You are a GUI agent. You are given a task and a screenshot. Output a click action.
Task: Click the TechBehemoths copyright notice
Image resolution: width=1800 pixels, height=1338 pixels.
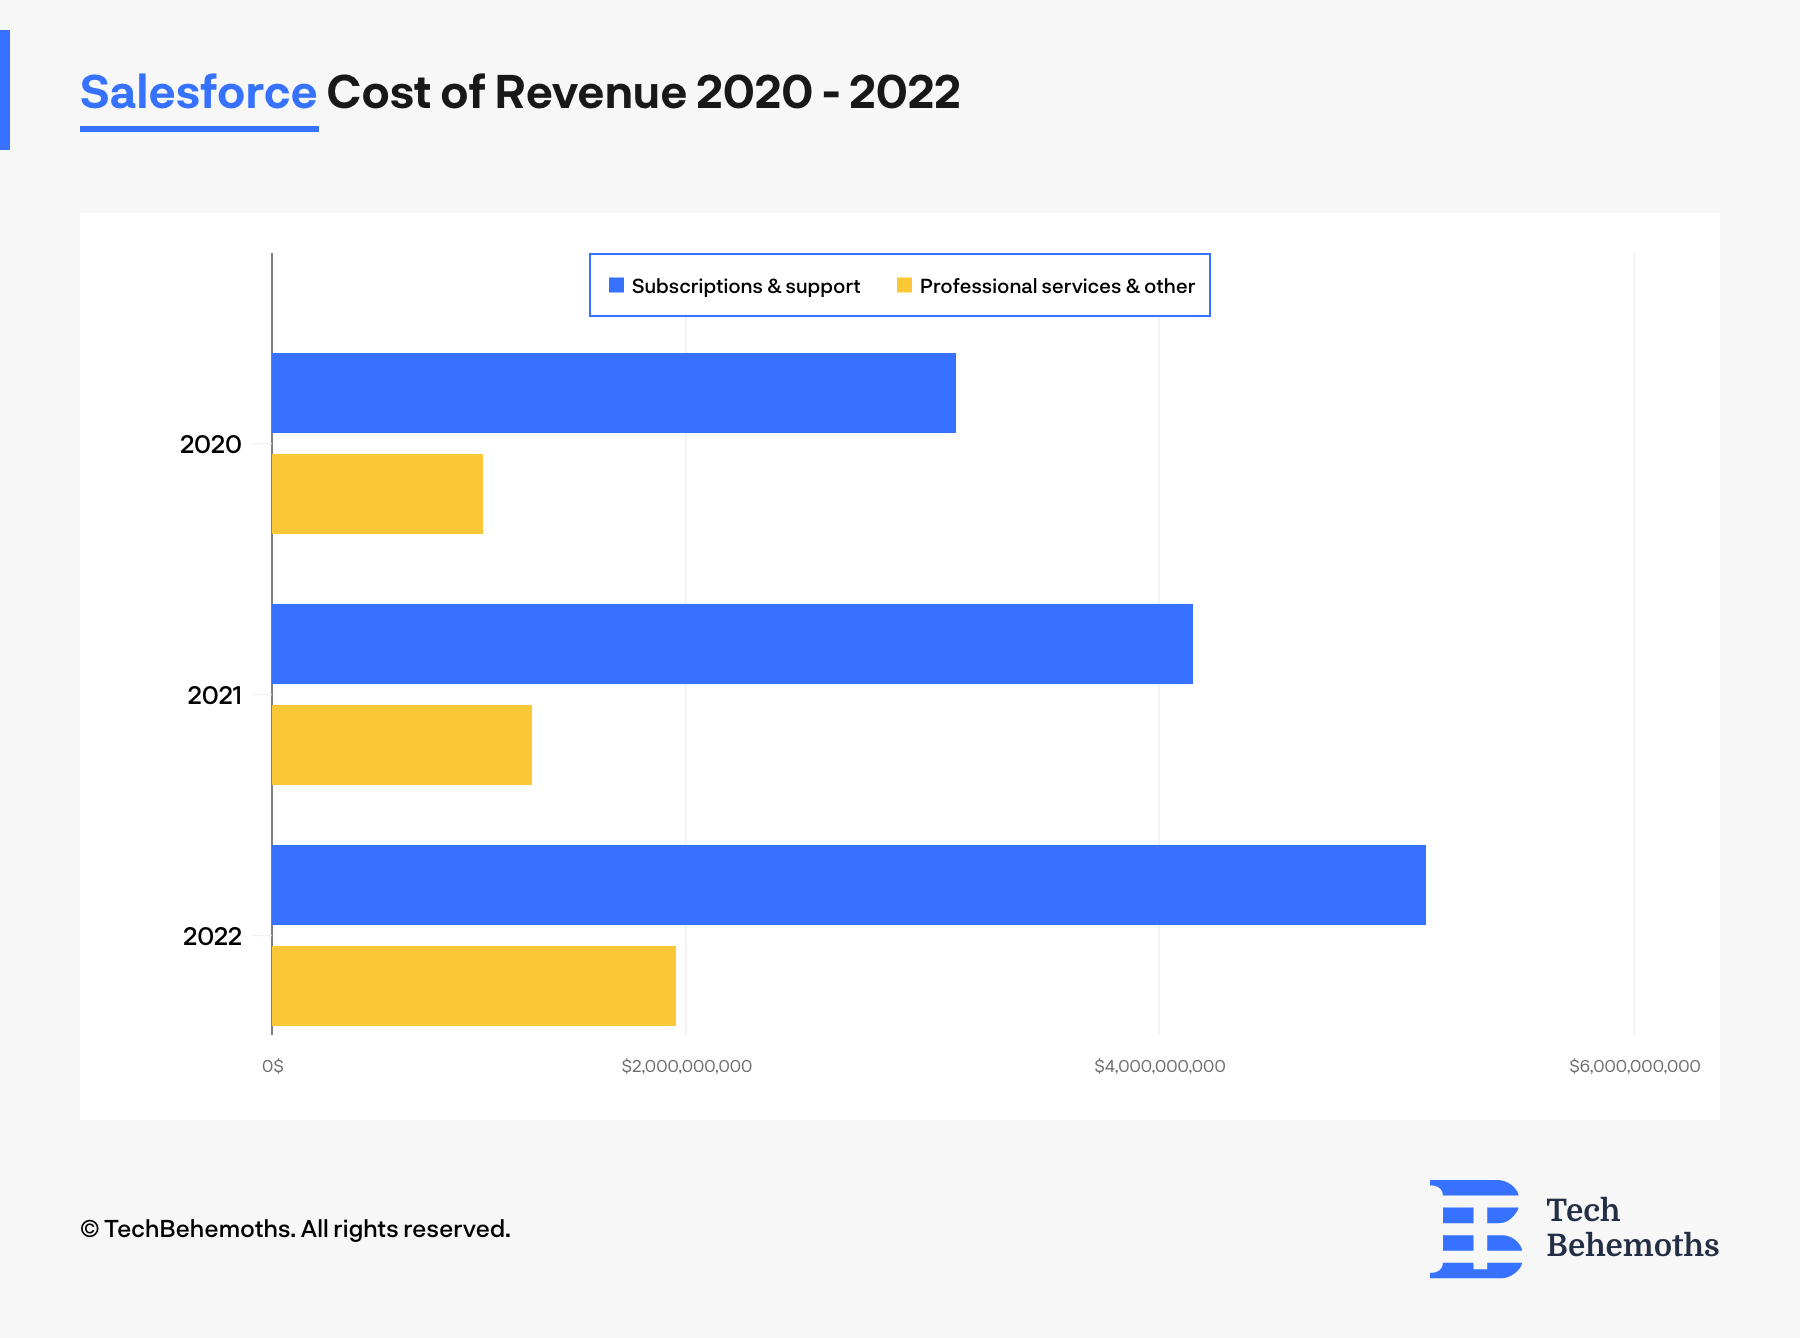point(295,1229)
